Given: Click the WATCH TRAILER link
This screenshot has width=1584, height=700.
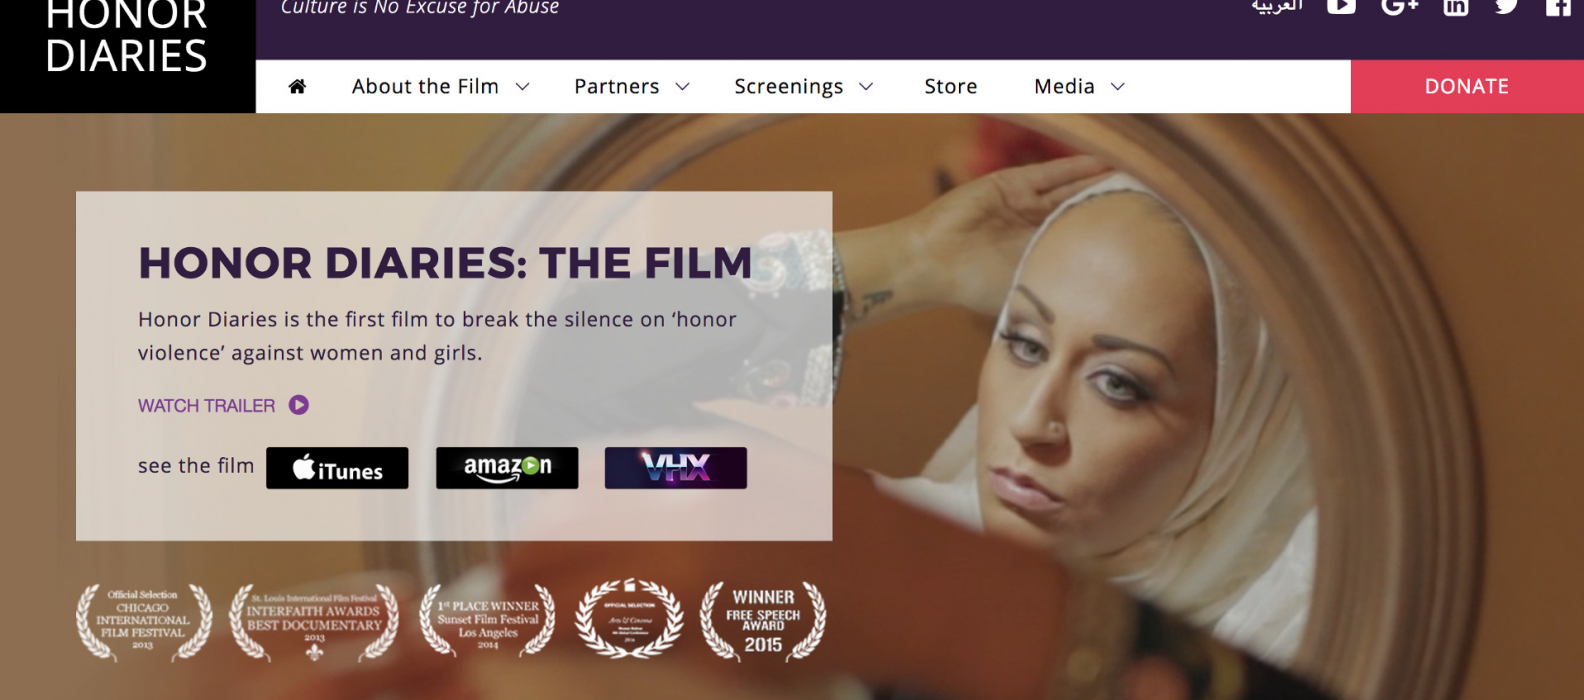Looking at the screenshot, I should pyautogui.click(x=206, y=405).
